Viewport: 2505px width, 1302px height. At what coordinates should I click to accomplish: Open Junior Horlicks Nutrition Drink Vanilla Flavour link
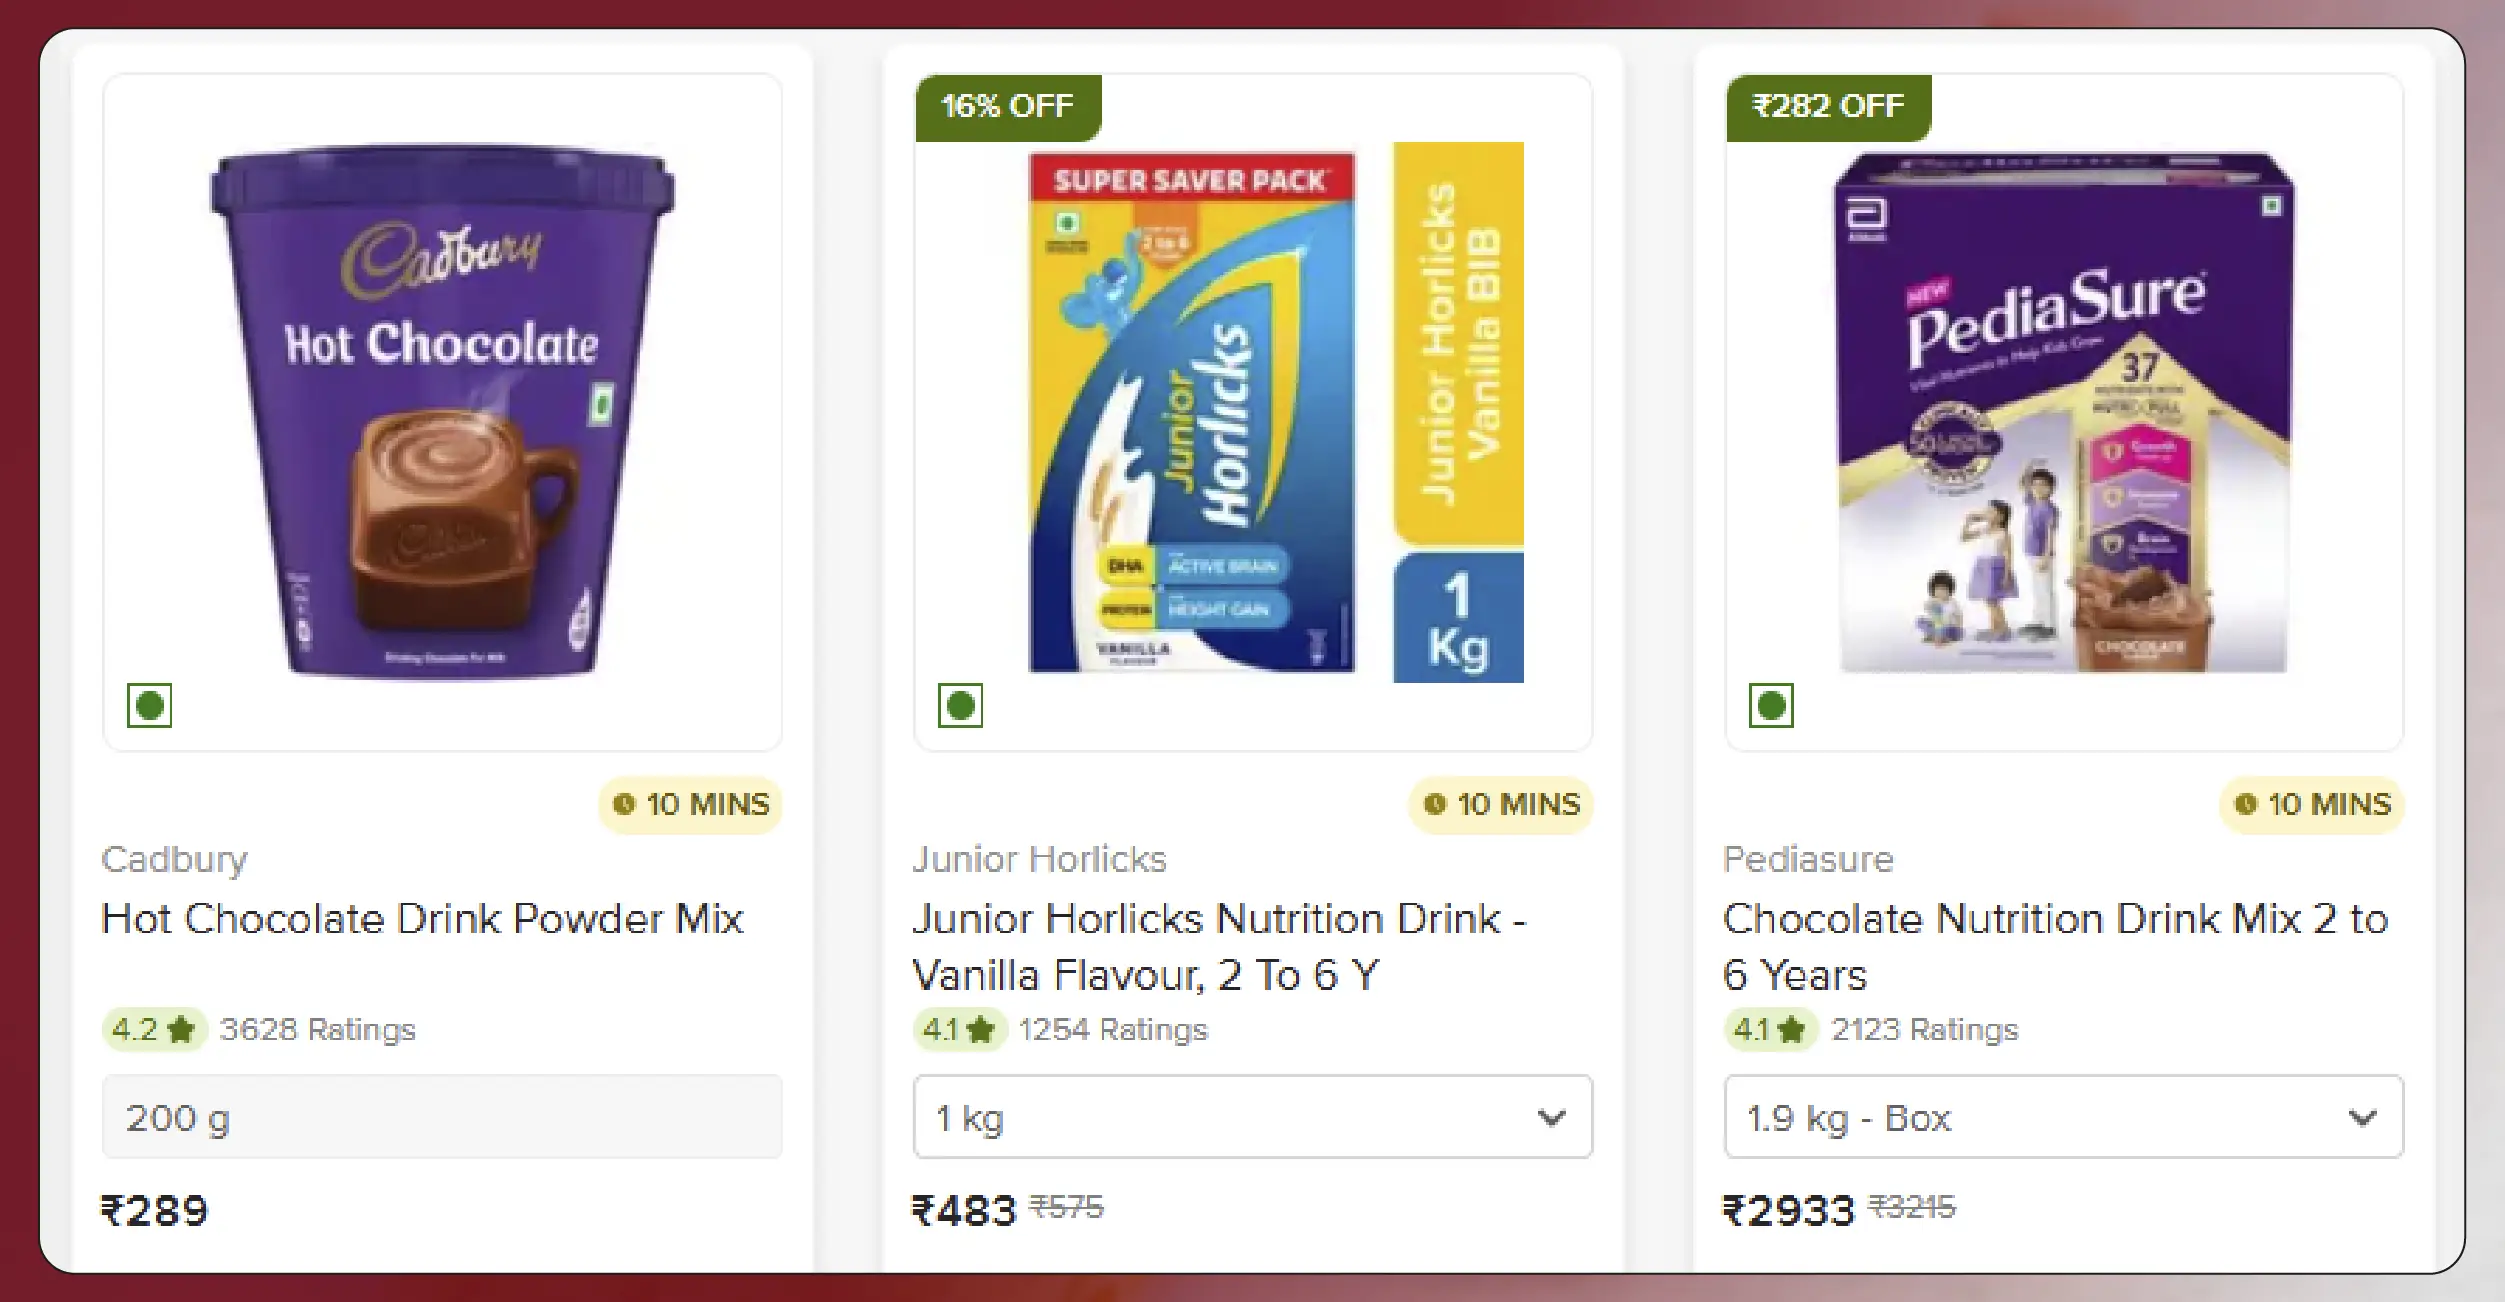pos(1218,947)
